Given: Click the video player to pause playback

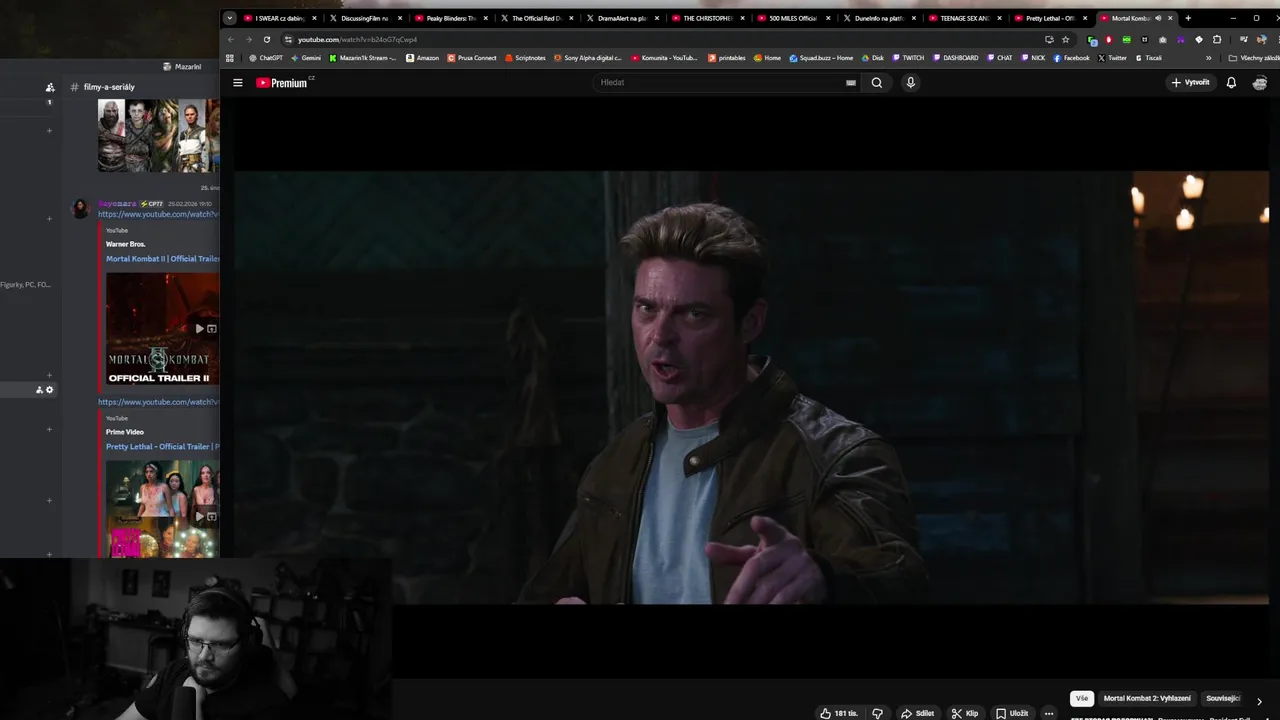Looking at the screenshot, I should (x=751, y=387).
